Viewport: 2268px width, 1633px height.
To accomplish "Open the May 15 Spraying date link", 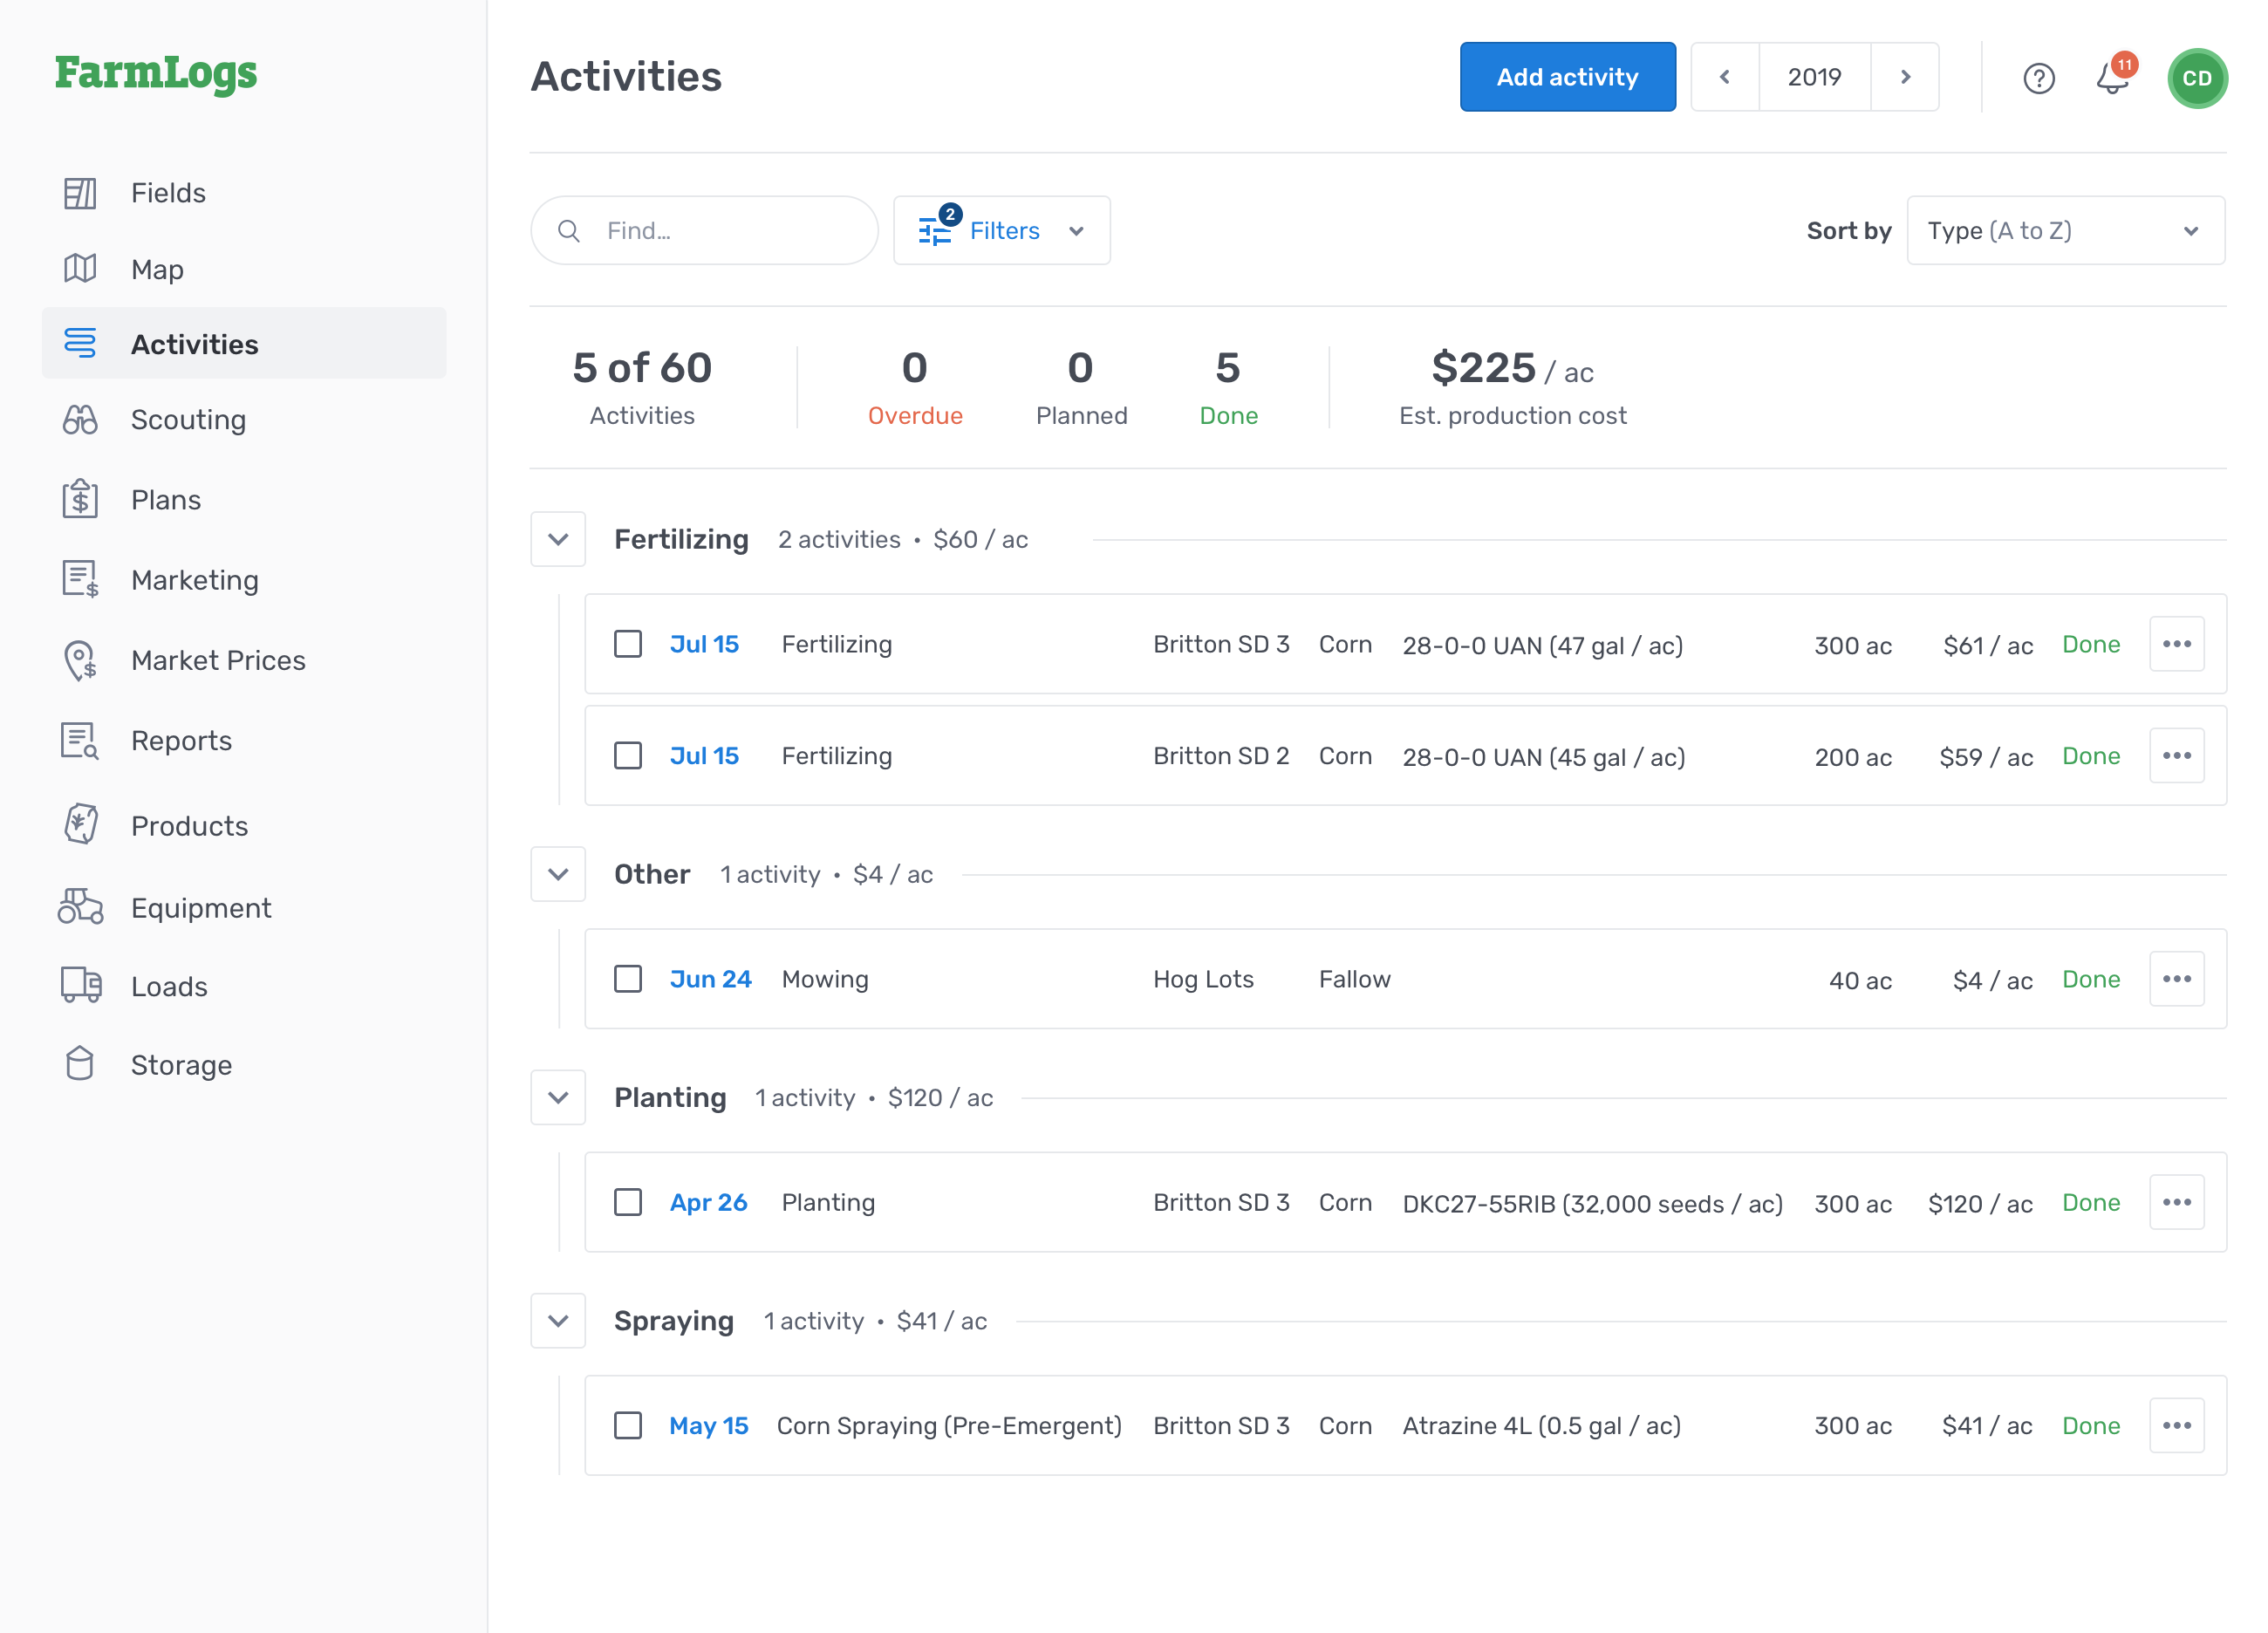I will click(x=708, y=1425).
